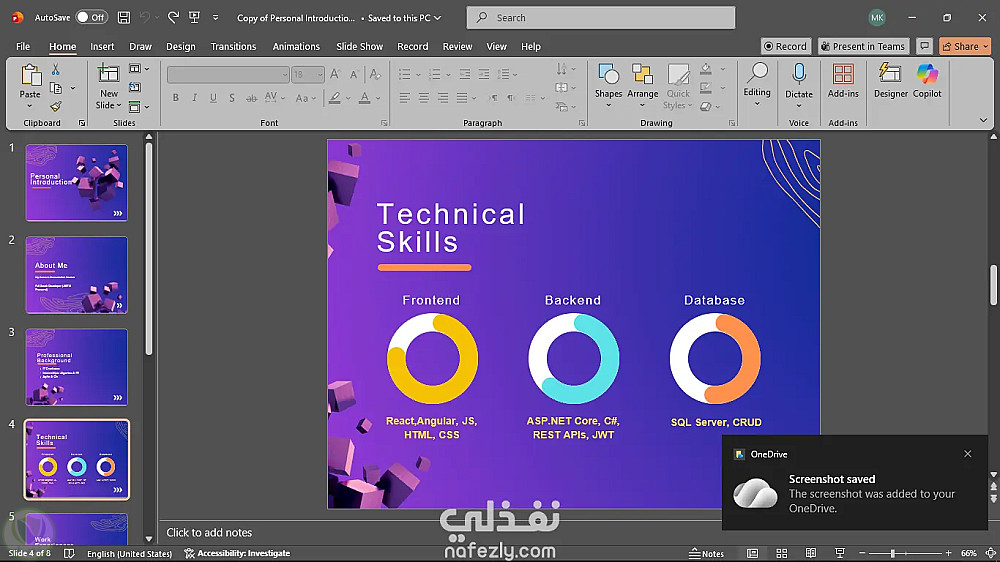Open the Shapes gallery
Image resolution: width=1000 pixels, height=562 pixels.
[x=608, y=85]
